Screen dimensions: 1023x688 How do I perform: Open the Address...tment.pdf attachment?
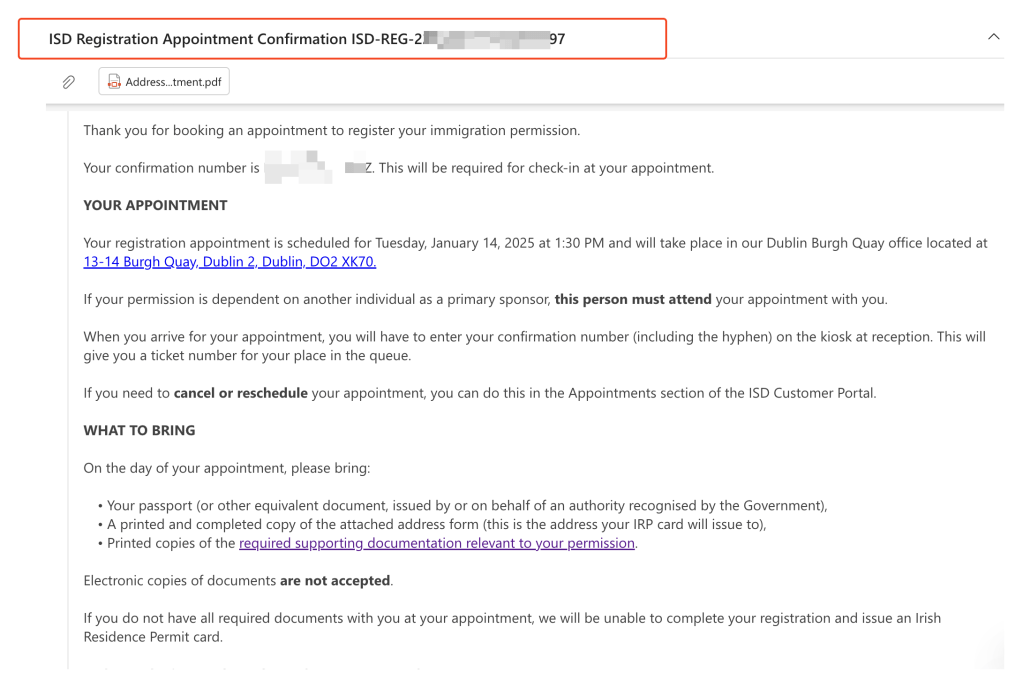(x=172, y=82)
